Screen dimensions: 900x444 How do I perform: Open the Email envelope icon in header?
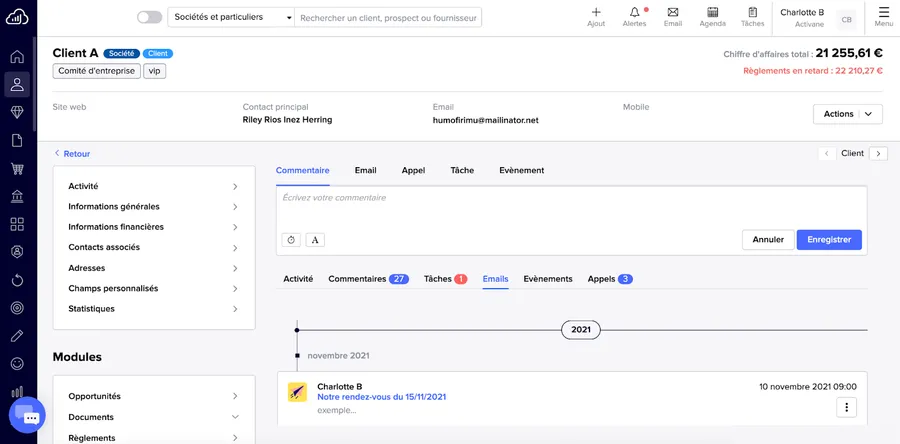[673, 17]
